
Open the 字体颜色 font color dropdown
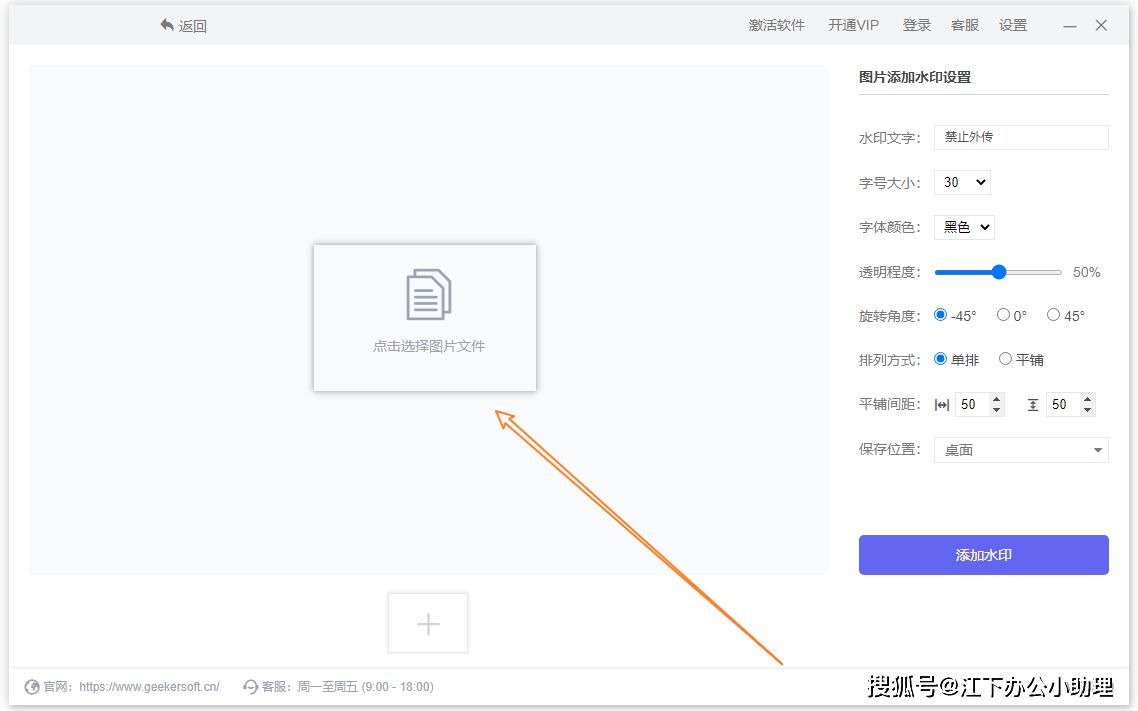(963, 227)
